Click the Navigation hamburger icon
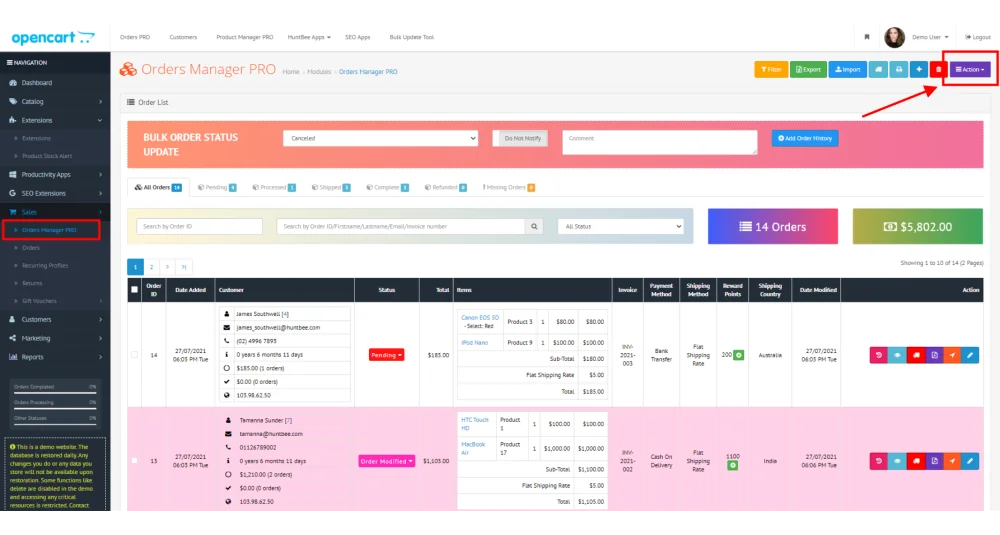 pyautogui.click(x=10, y=62)
